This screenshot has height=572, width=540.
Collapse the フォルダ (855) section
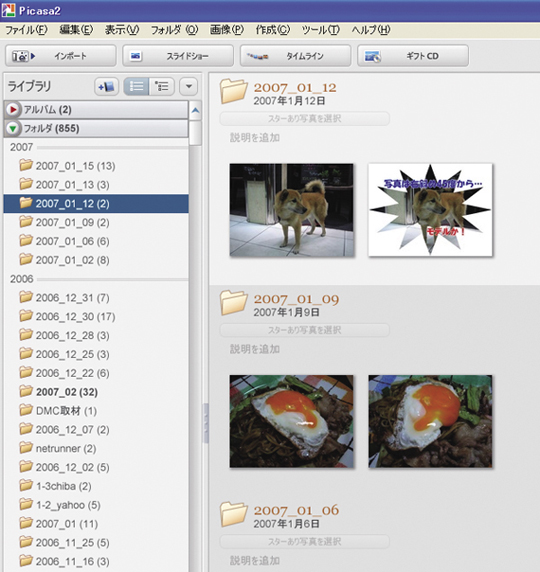[x=13, y=128]
